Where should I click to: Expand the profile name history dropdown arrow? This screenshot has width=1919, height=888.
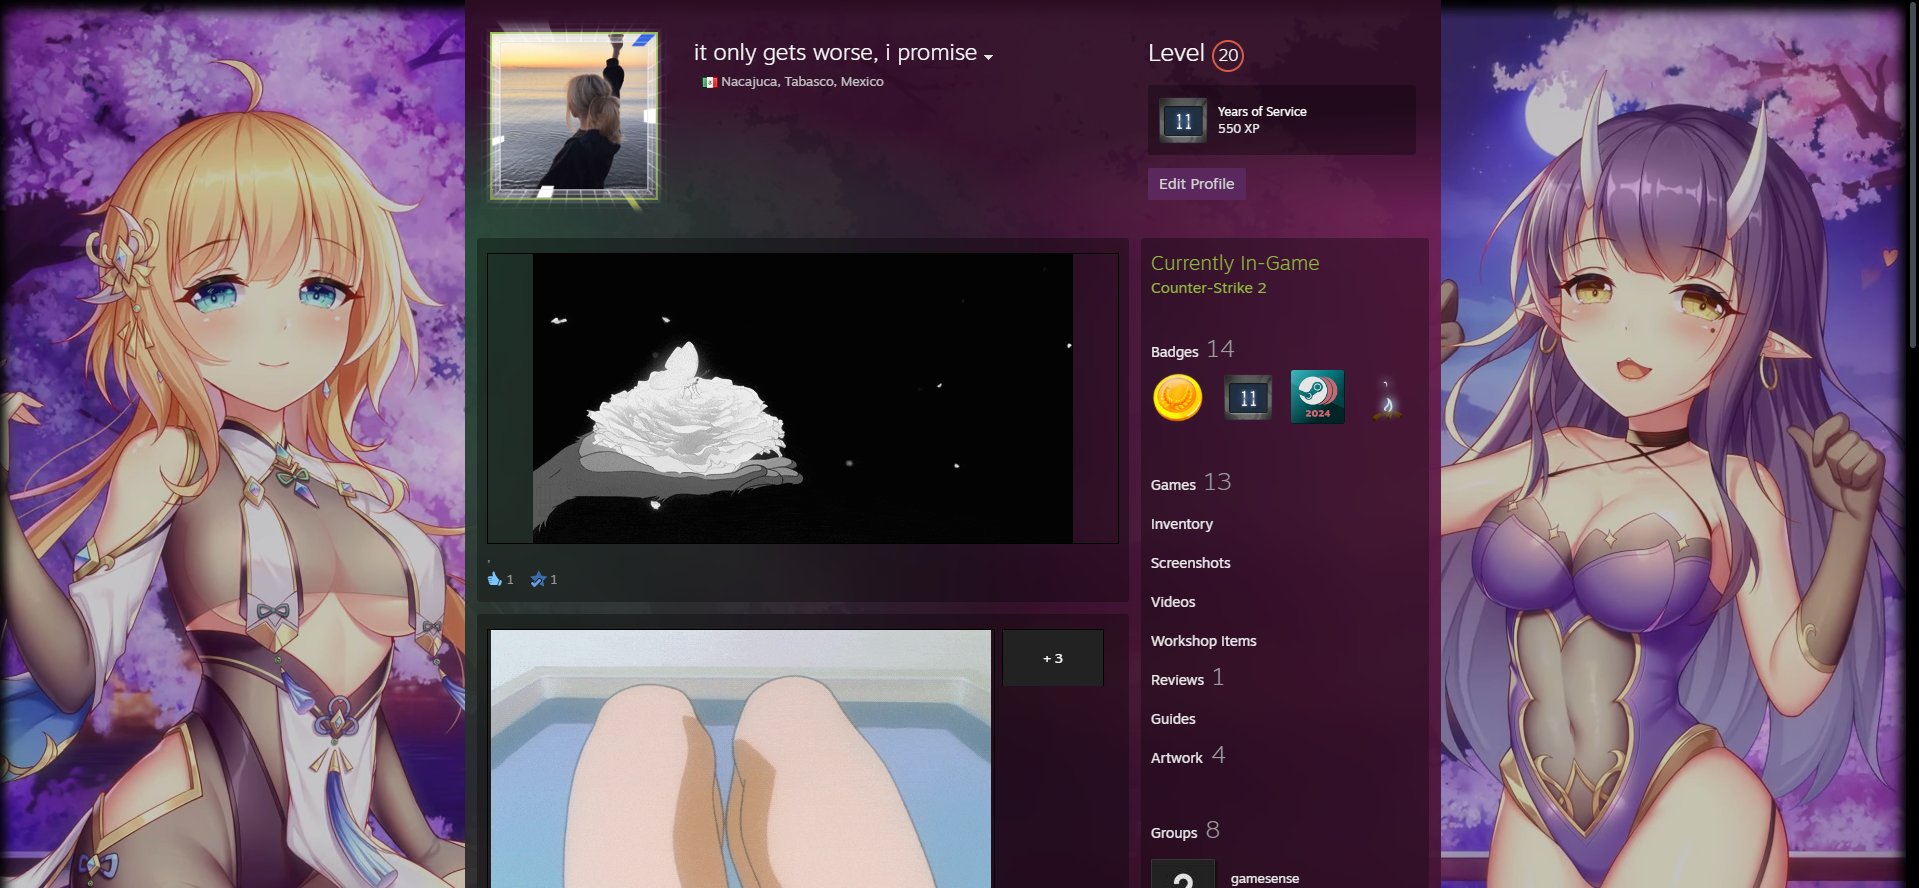tap(988, 57)
